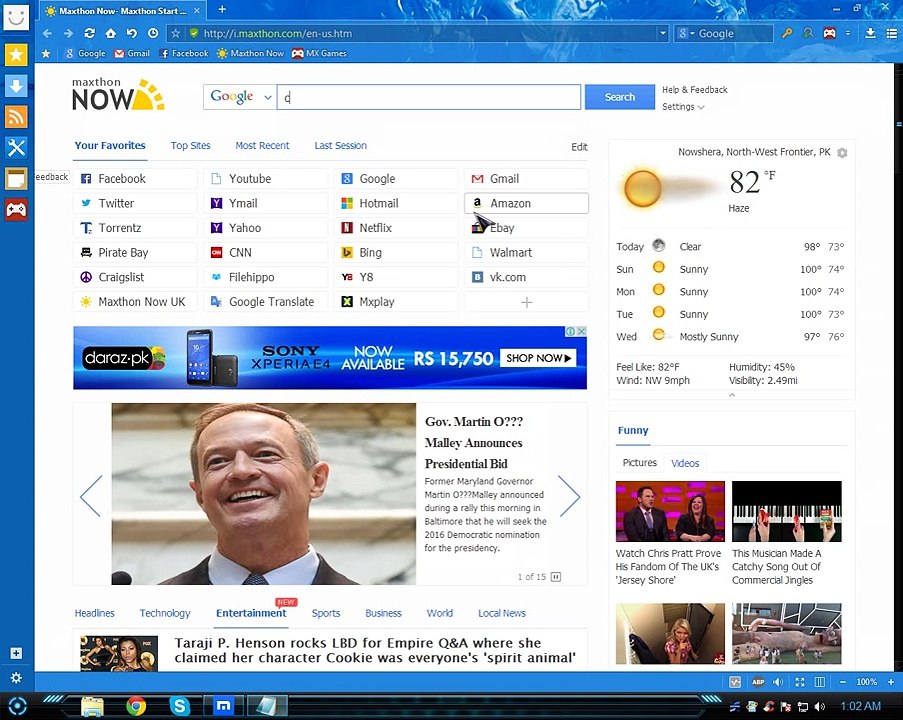Mute browser sound from status bar
Viewport: 903px width, 720px height.
coord(778,682)
